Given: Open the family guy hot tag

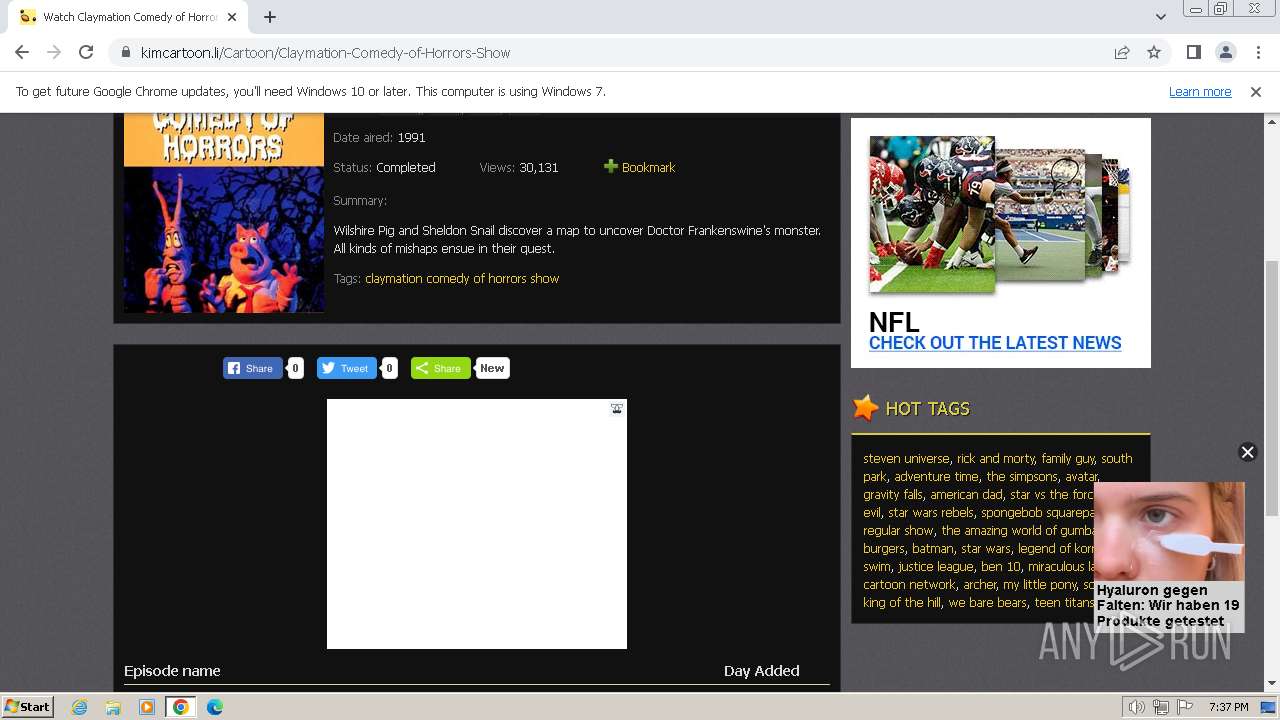Looking at the screenshot, I should click(x=1068, y=458).
